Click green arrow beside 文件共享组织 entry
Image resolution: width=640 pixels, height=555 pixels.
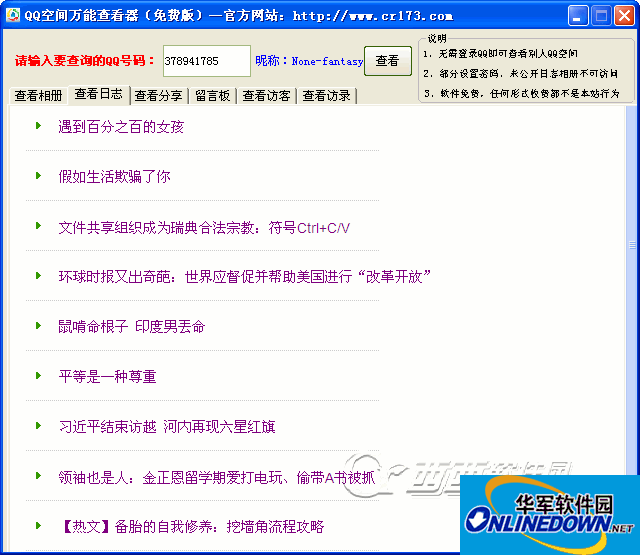coord(38,226)
